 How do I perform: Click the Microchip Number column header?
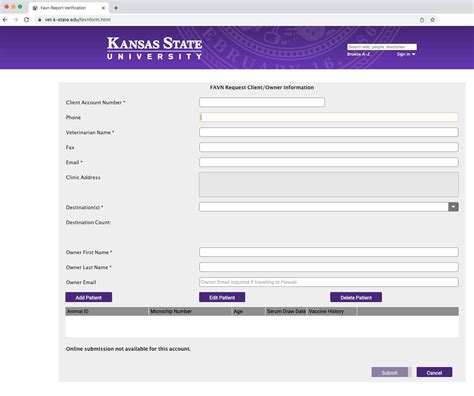(190, 311)
